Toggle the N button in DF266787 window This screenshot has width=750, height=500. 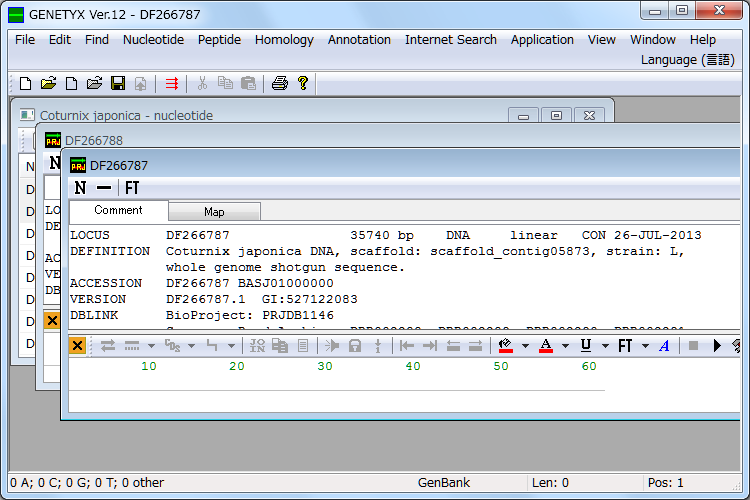80,188
